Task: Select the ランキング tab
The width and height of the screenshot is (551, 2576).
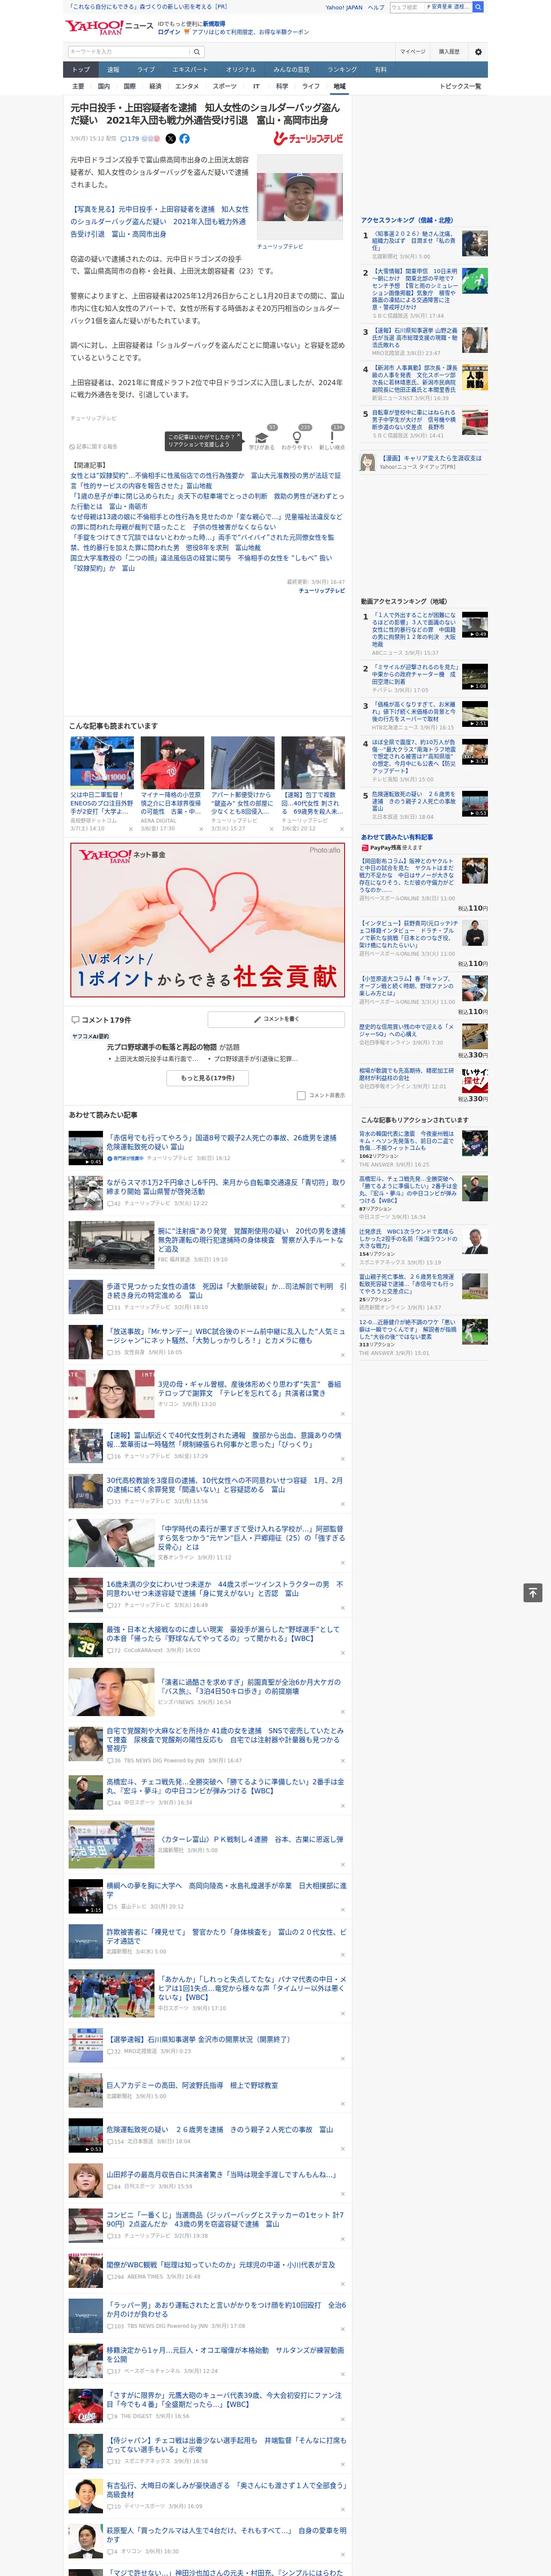Action: pyautogui.click(x=342, y=70)
